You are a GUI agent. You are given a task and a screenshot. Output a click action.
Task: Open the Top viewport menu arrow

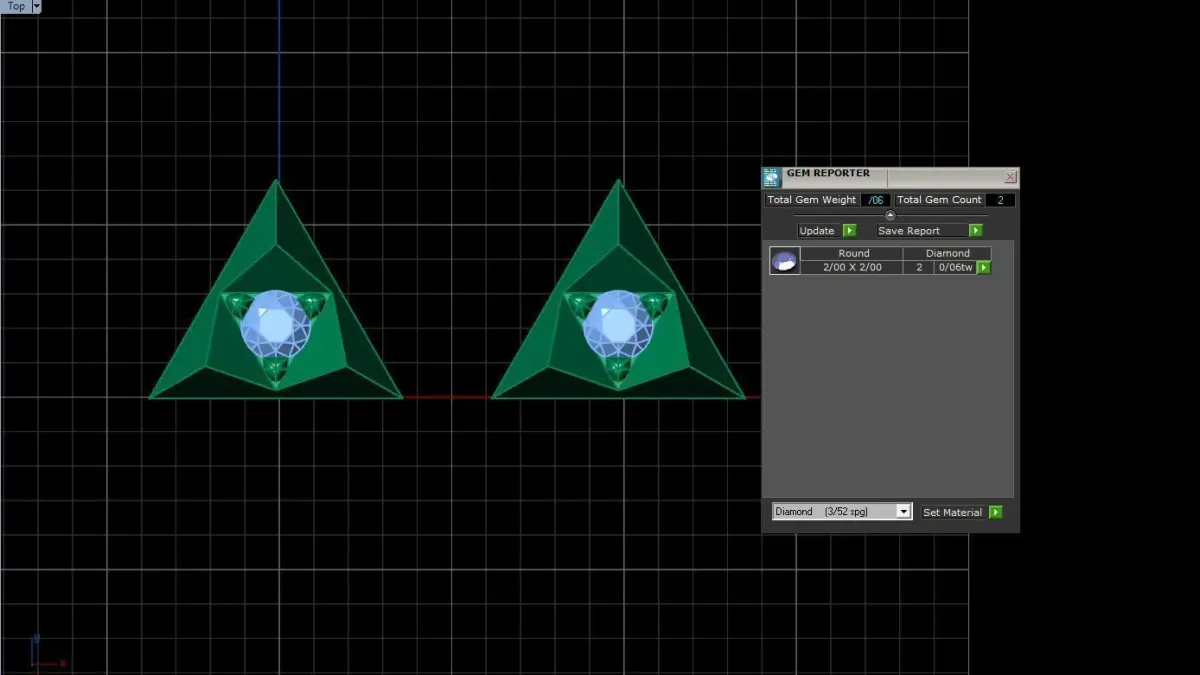37,6
